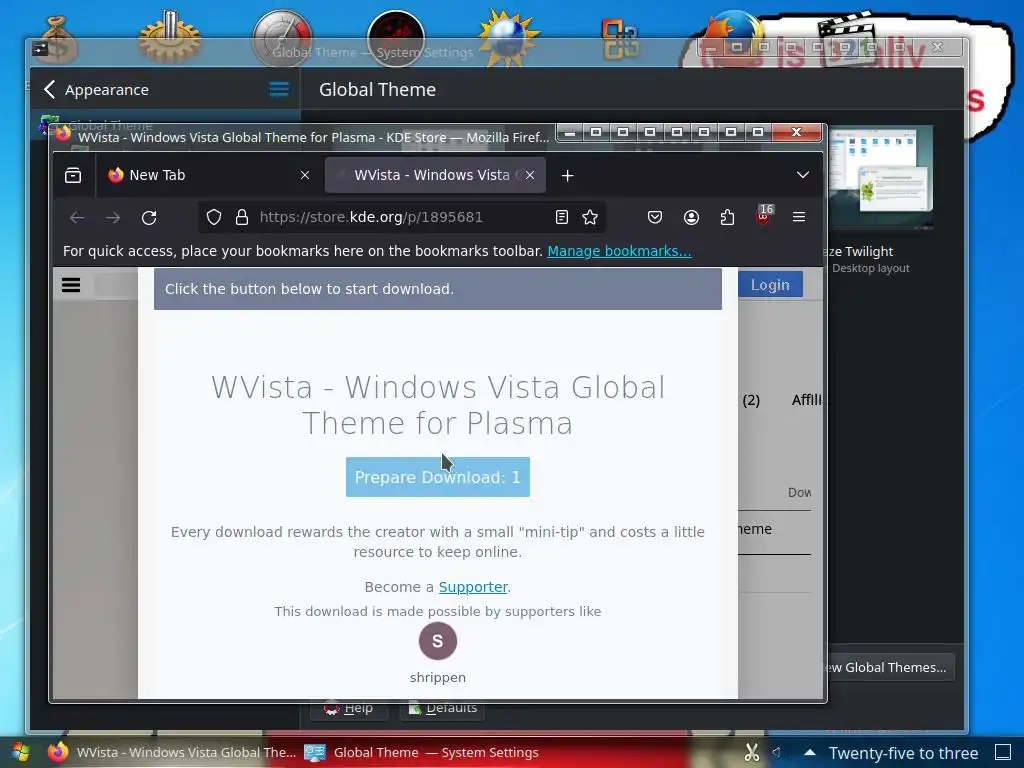Open the sun and globe desktop icon
The height and width of the screenshot is (768, 1024).
coord(508,38)
